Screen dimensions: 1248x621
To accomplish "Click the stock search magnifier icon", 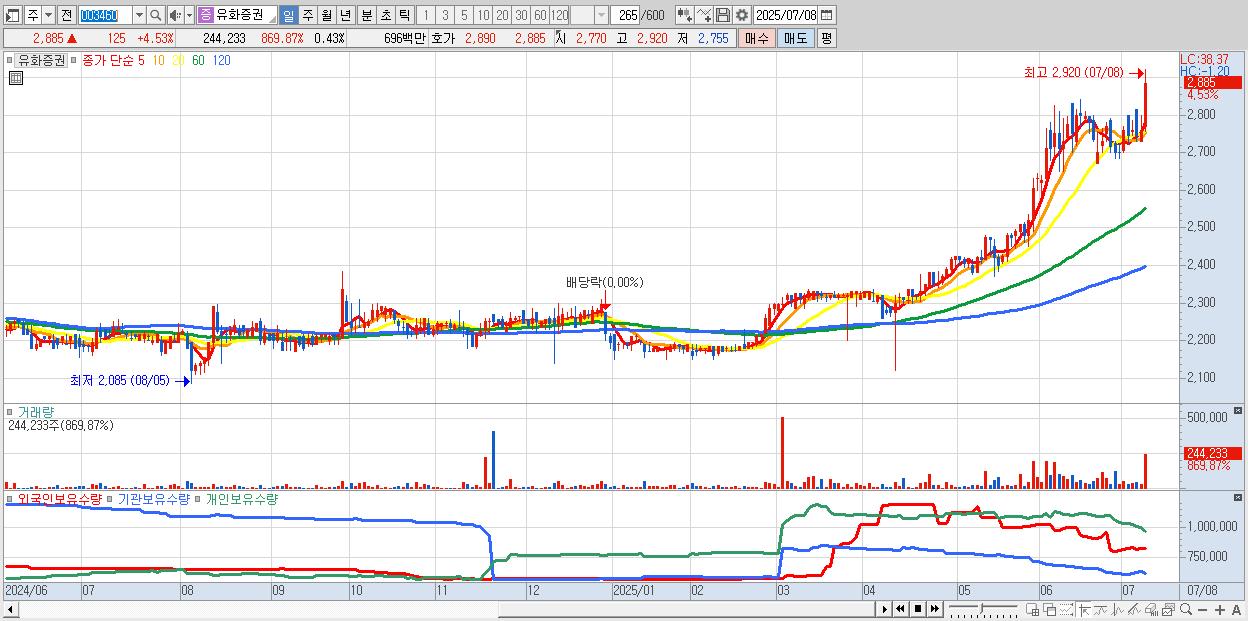I will click(155, 15).
